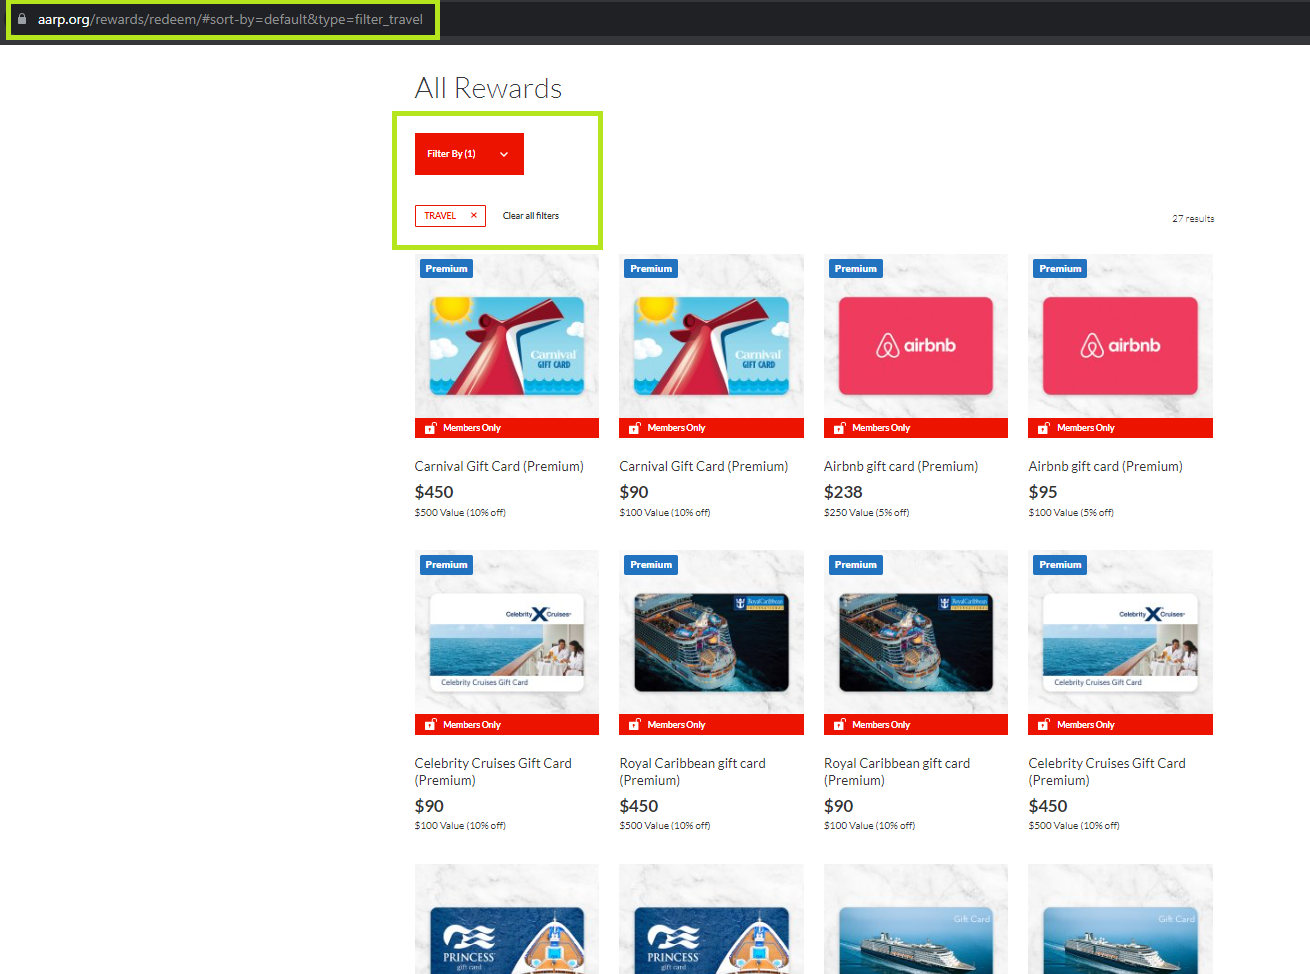The width and height of the screenshot is (1310, 974).
Task: Expand the Filter By chevron arrow
Action: click(504, 154)
